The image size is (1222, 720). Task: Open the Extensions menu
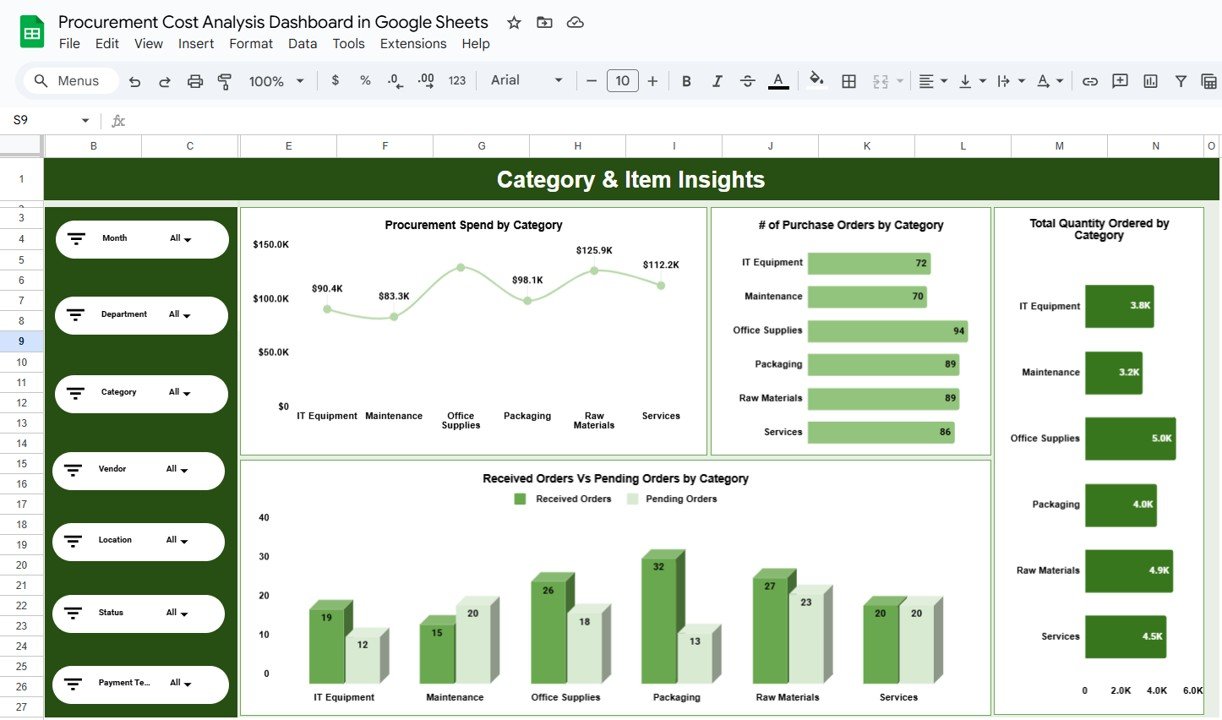click(x=413, y=44)
